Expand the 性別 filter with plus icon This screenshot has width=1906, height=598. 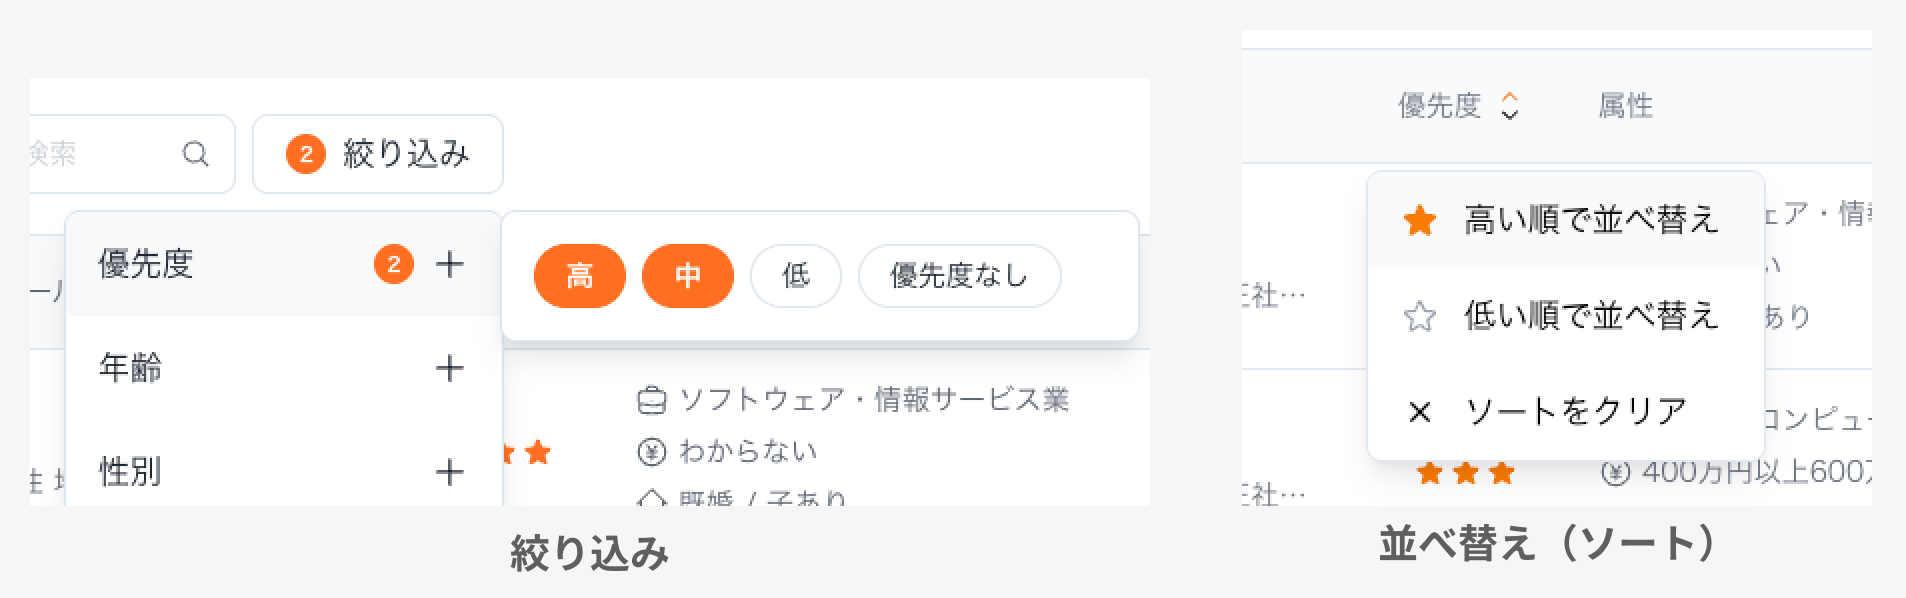click(450, 472)
